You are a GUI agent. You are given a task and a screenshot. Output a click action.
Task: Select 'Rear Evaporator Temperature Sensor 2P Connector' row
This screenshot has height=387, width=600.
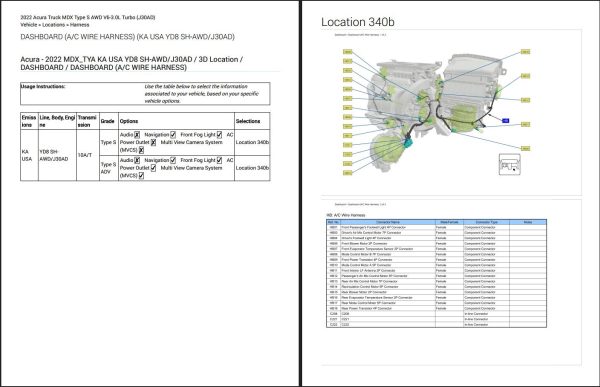click(x=436, y=297)
